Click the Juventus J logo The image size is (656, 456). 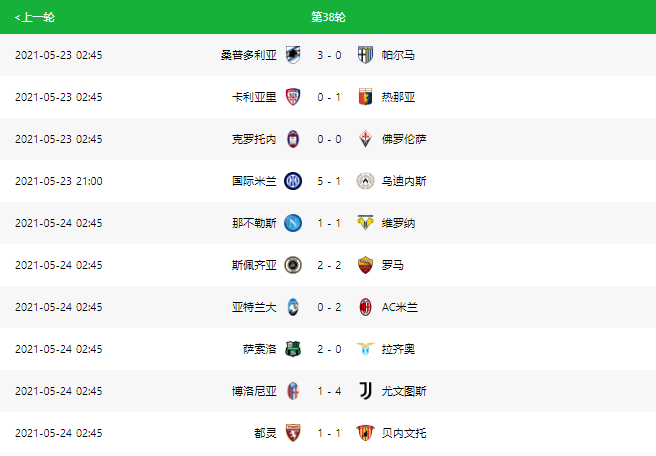[x=365, y=391]
